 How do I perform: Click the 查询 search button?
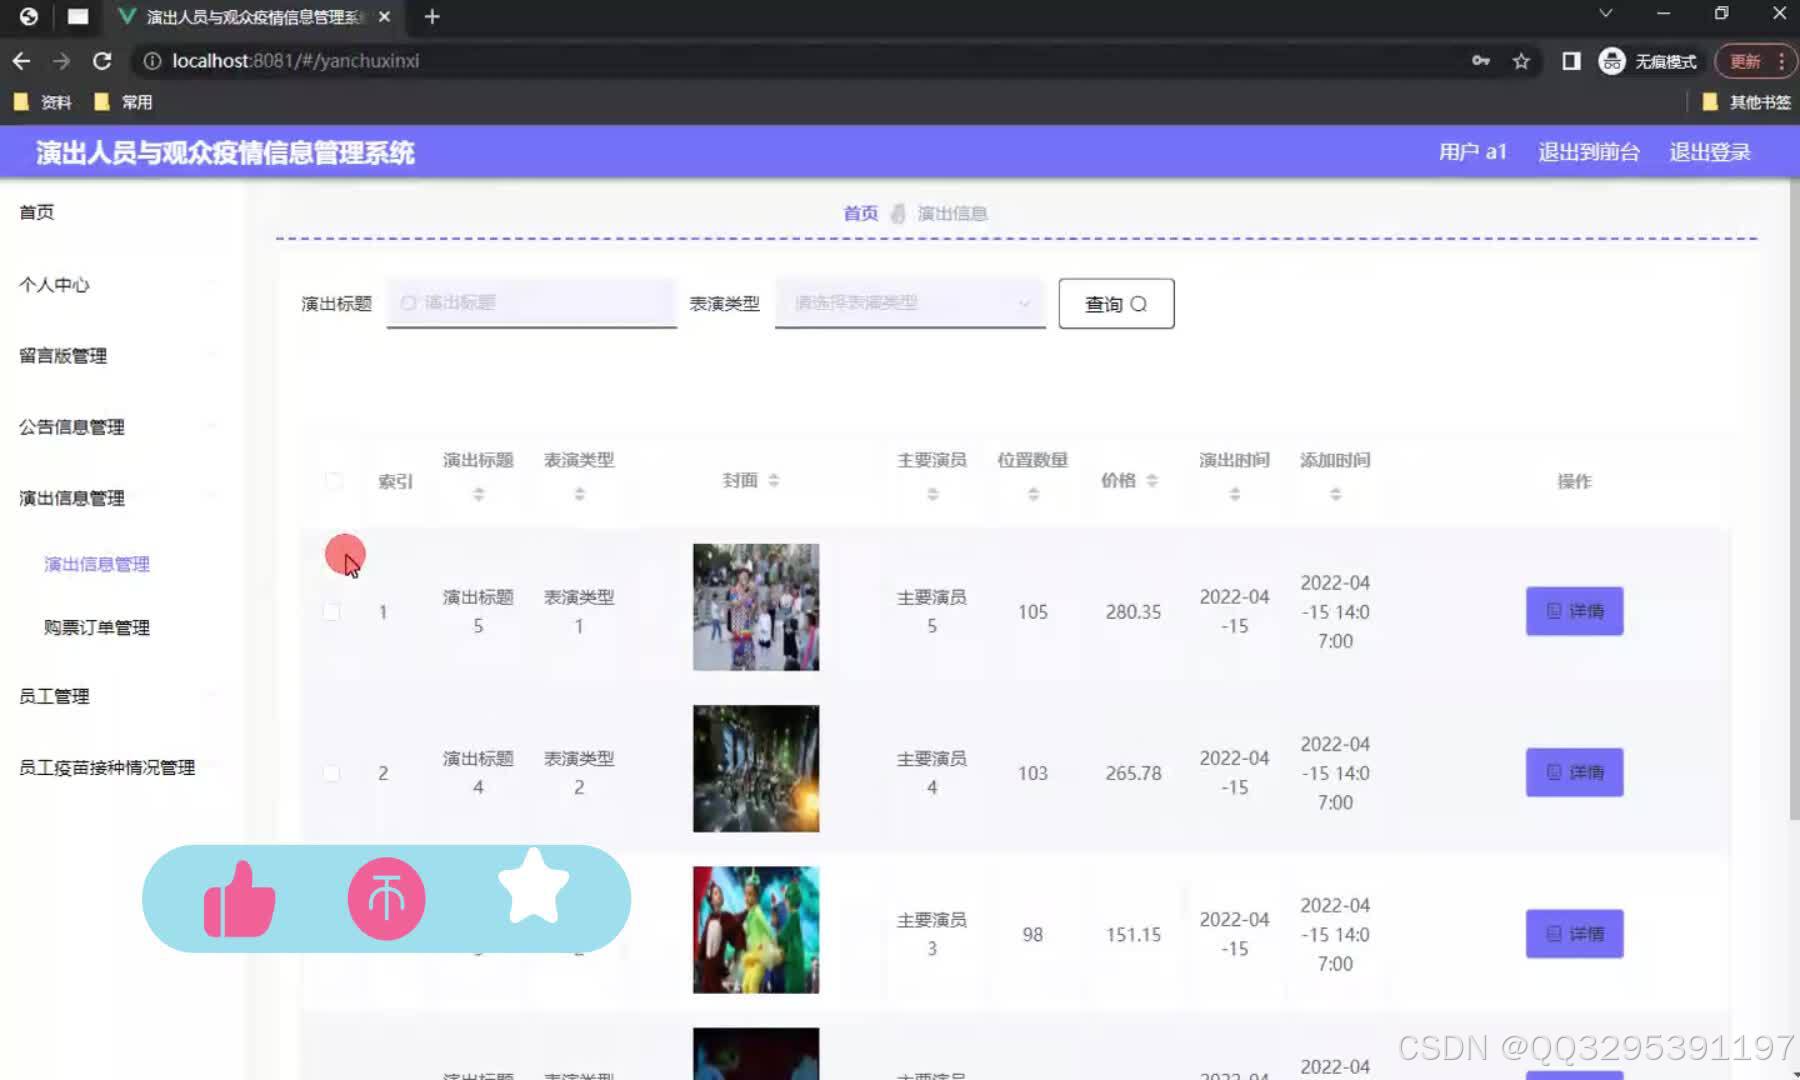point(1116,304)
